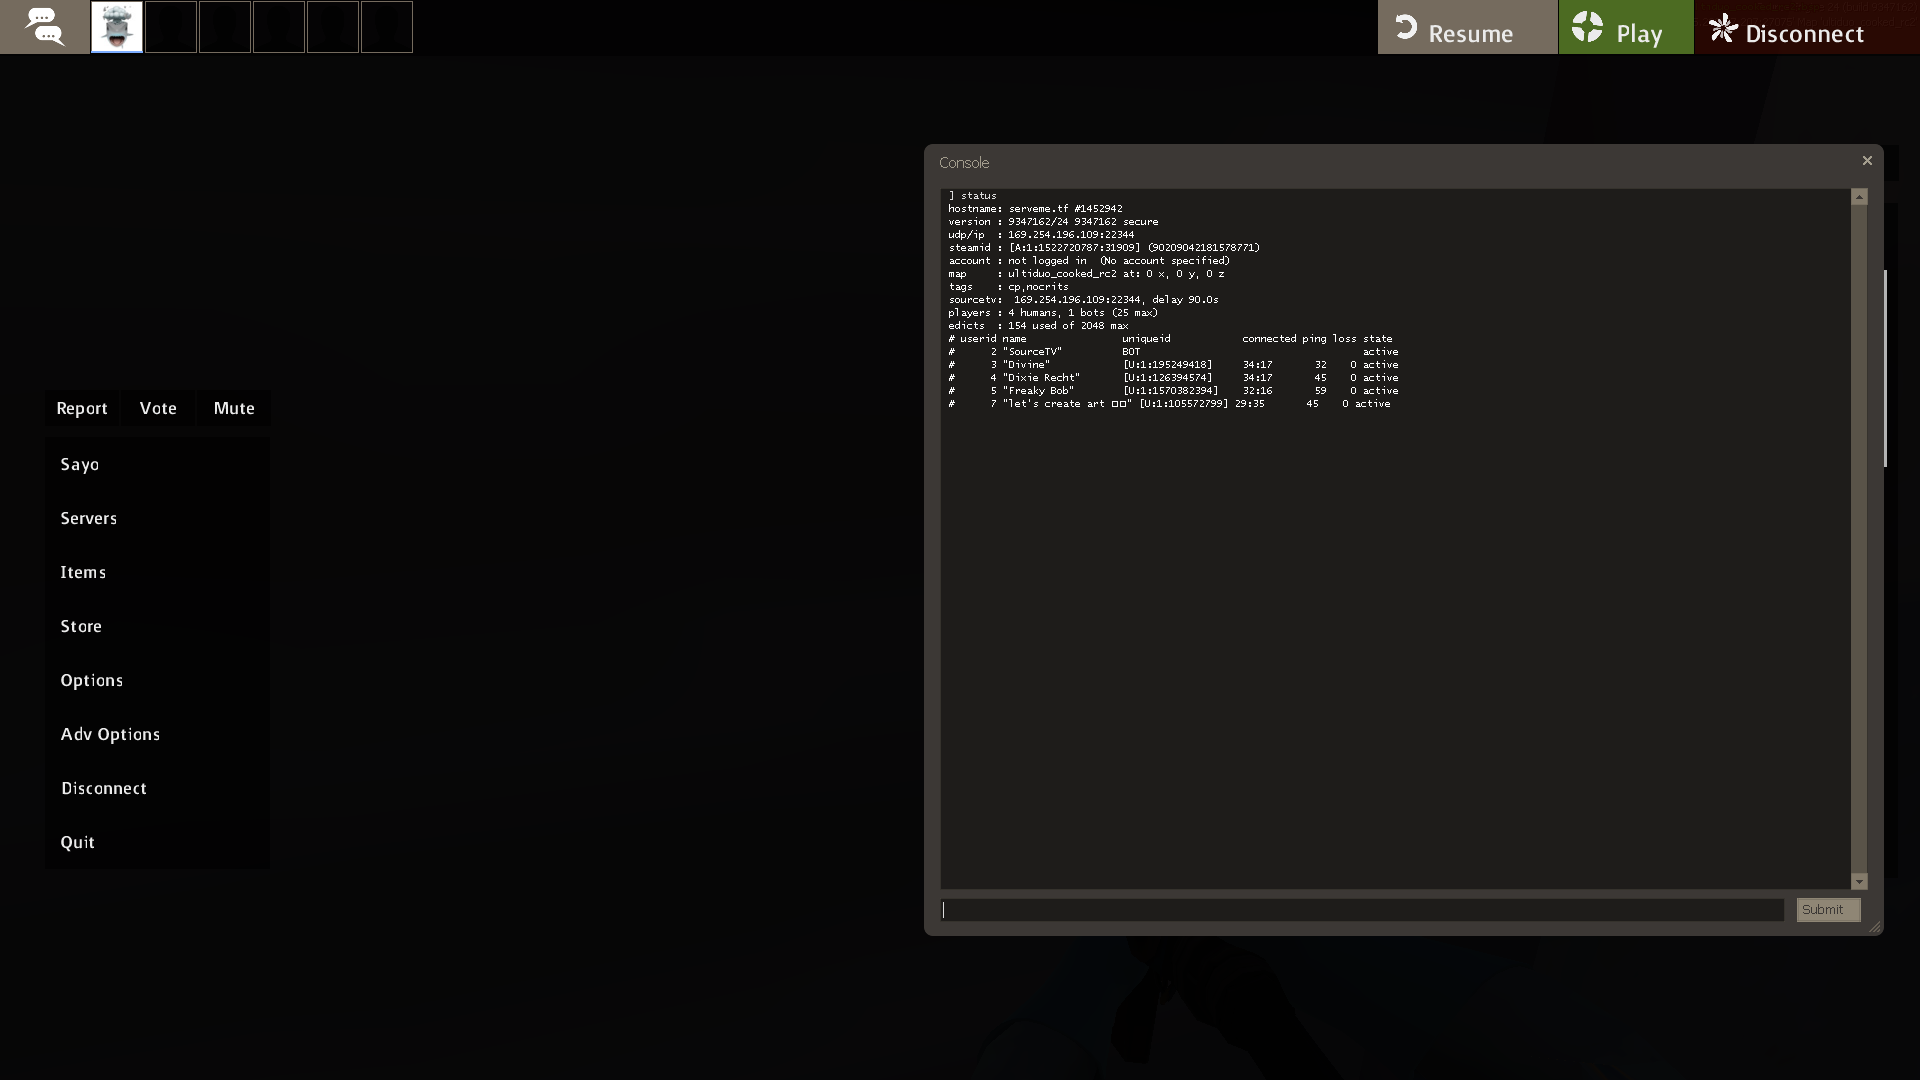Viewport: 1920px width, 1080px height.
Task: Open Items from the main menu
Action: click(x=83, y=572)
